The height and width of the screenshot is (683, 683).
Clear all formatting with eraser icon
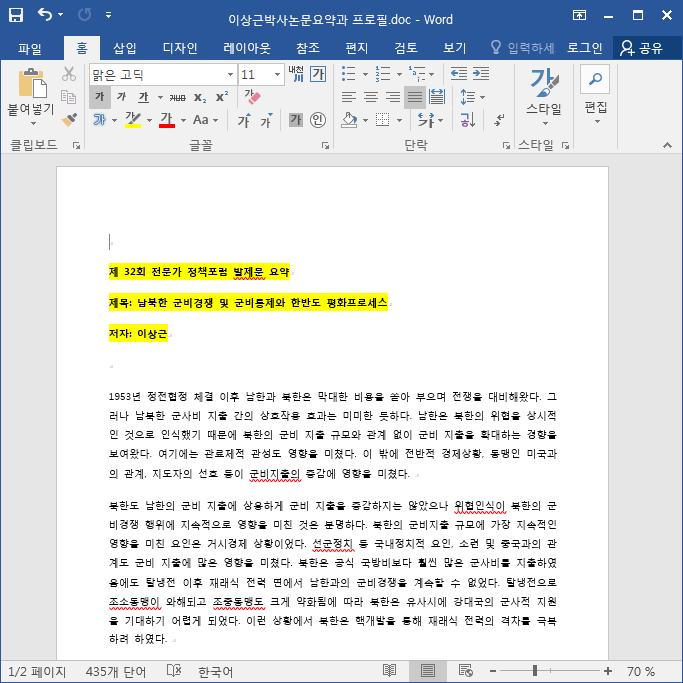point(252,96)
